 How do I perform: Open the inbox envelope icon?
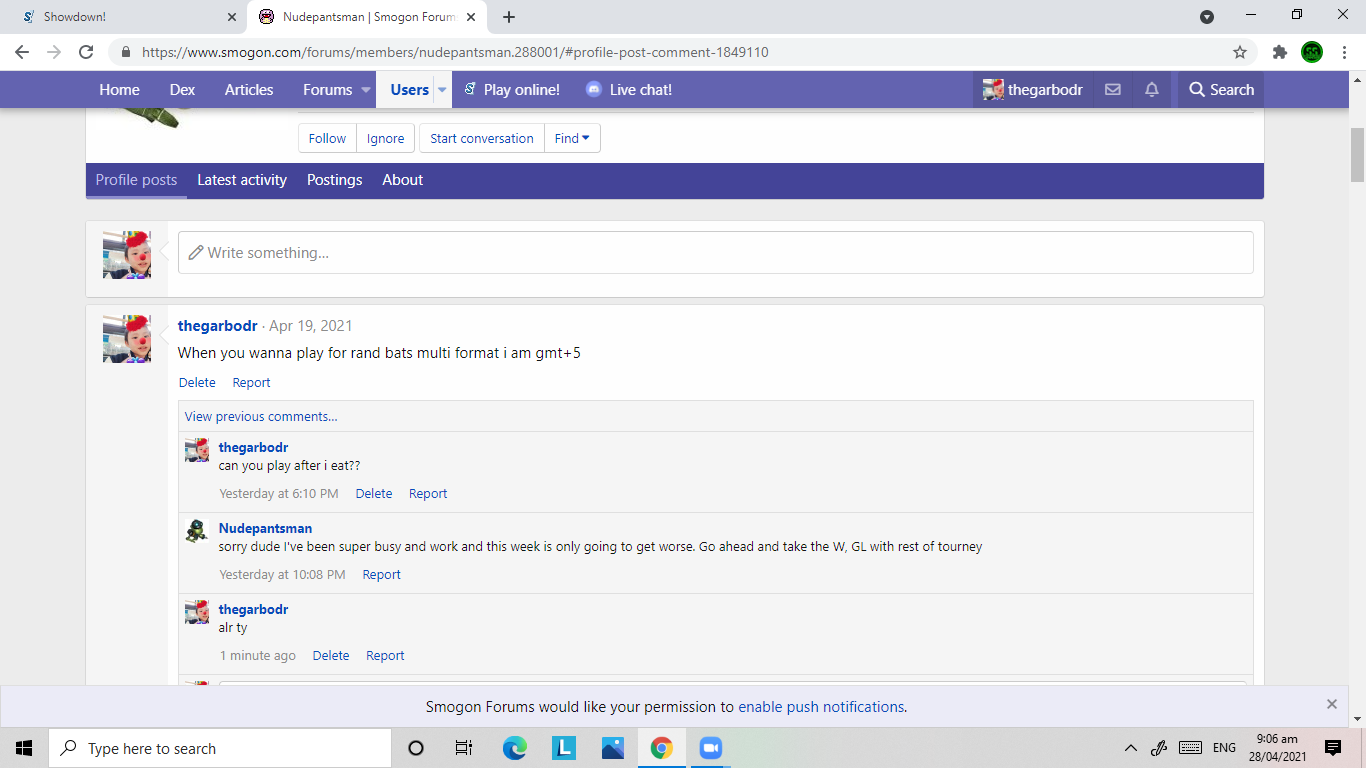[x=1112, y=90]
